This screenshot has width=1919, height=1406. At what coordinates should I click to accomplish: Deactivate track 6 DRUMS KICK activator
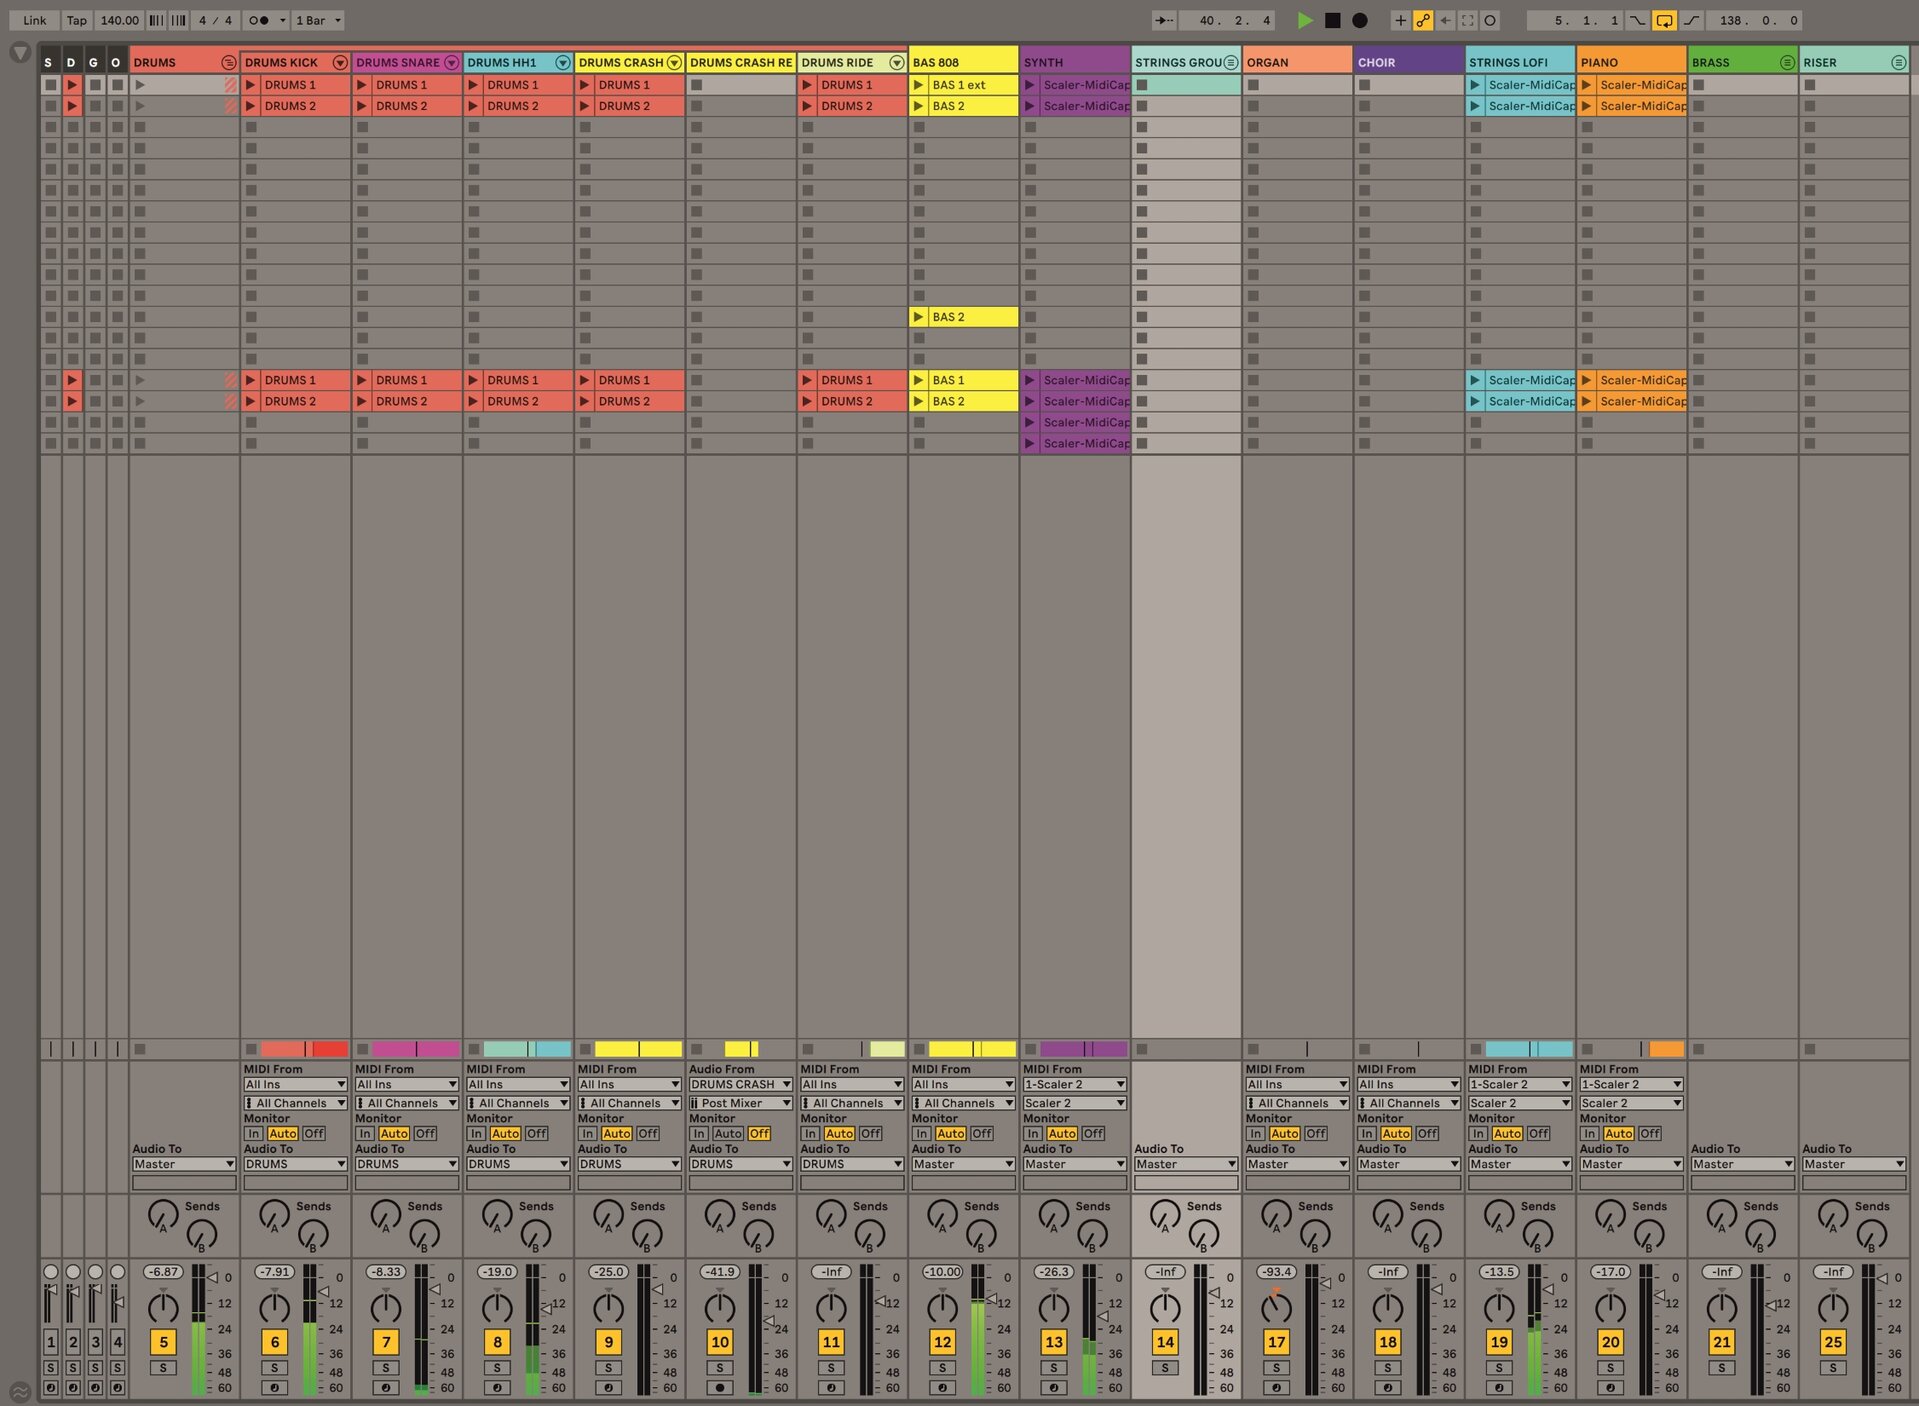tap(275, 1342)
